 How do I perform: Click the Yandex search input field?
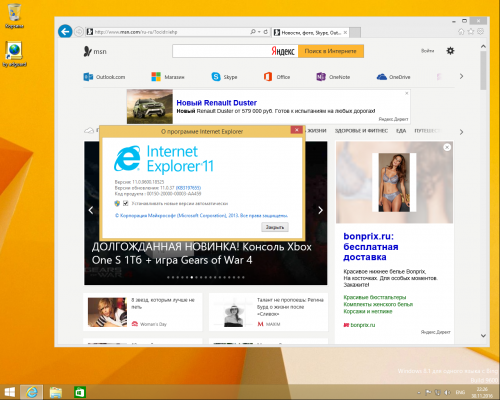click(222, 51)
